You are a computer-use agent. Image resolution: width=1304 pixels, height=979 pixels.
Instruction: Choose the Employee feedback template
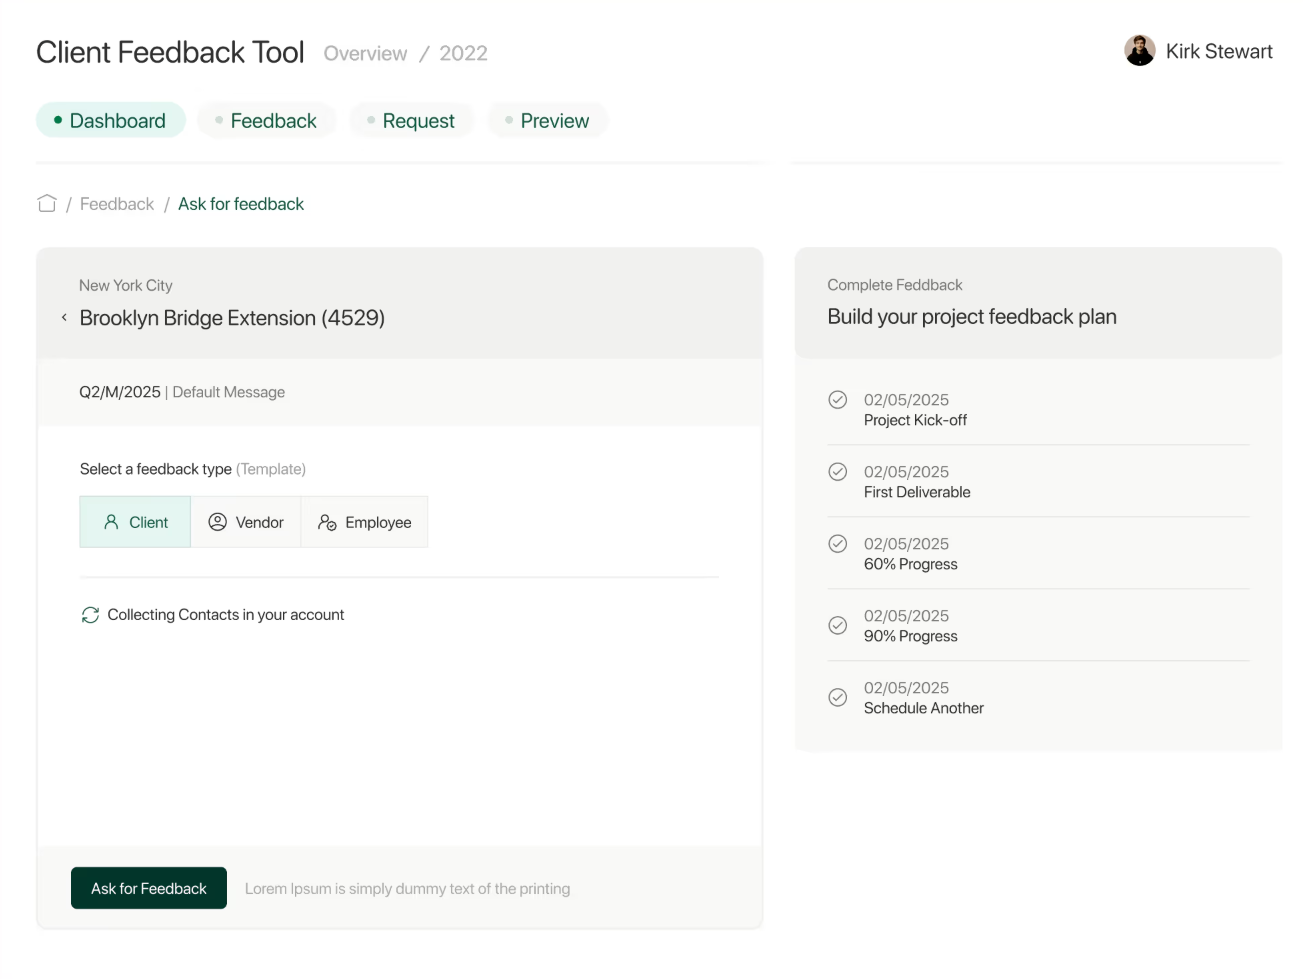pyautogui.click(x=364, y=521)
